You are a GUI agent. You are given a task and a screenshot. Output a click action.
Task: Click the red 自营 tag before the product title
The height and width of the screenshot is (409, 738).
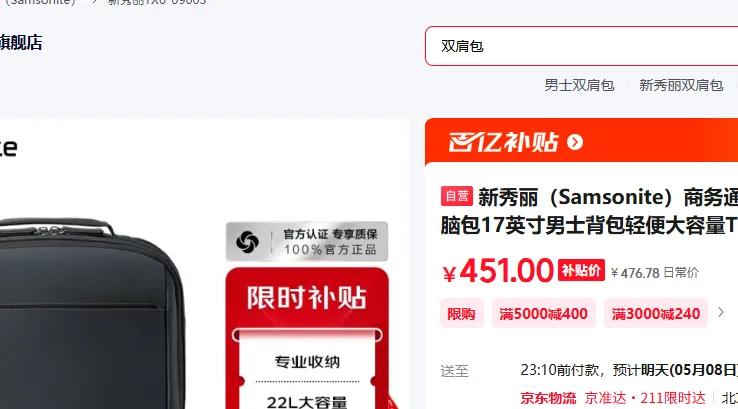tap(457, 196)
